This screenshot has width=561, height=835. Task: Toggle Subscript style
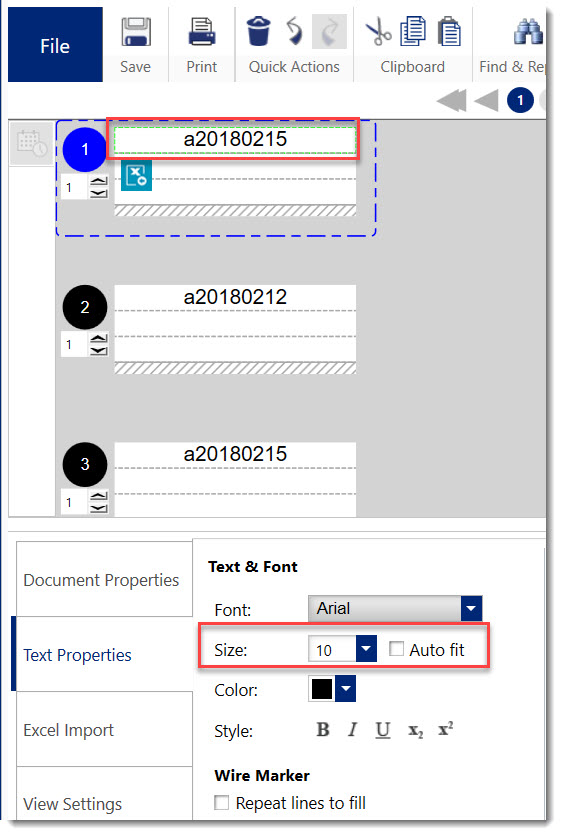point(416,731)
